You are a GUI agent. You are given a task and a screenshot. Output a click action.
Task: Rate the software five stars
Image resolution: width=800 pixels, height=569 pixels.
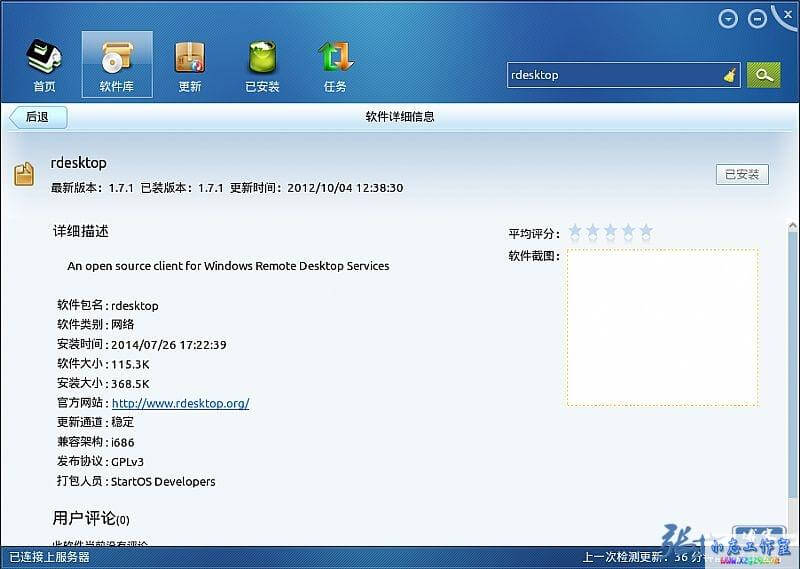pyautogui.click(x=646, y=232)
